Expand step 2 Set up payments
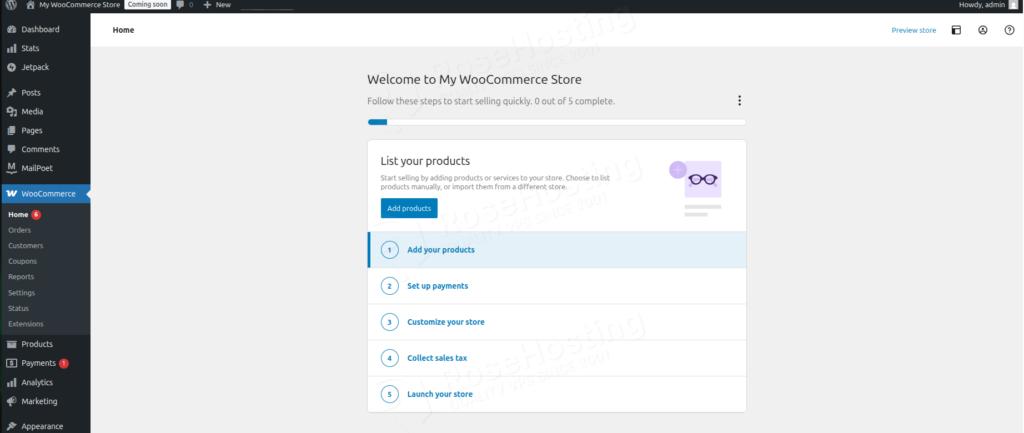The width and height of the screenshot is (1024, 433). tap(557, 286)
